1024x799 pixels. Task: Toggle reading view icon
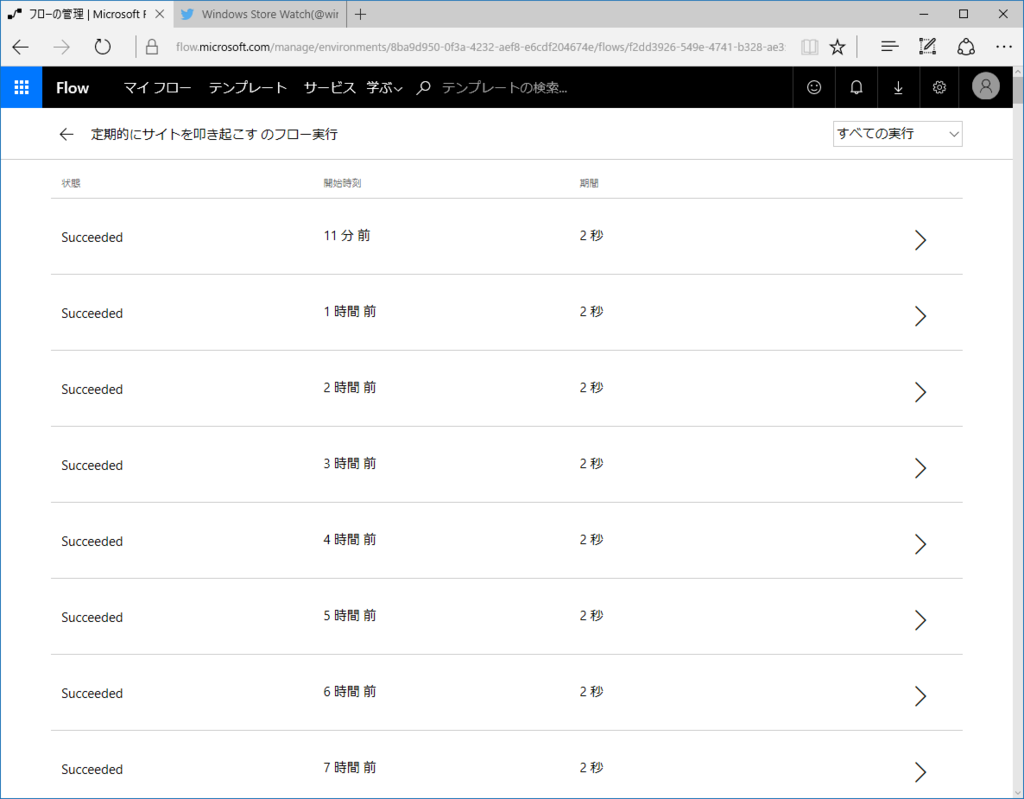point(810,47)
